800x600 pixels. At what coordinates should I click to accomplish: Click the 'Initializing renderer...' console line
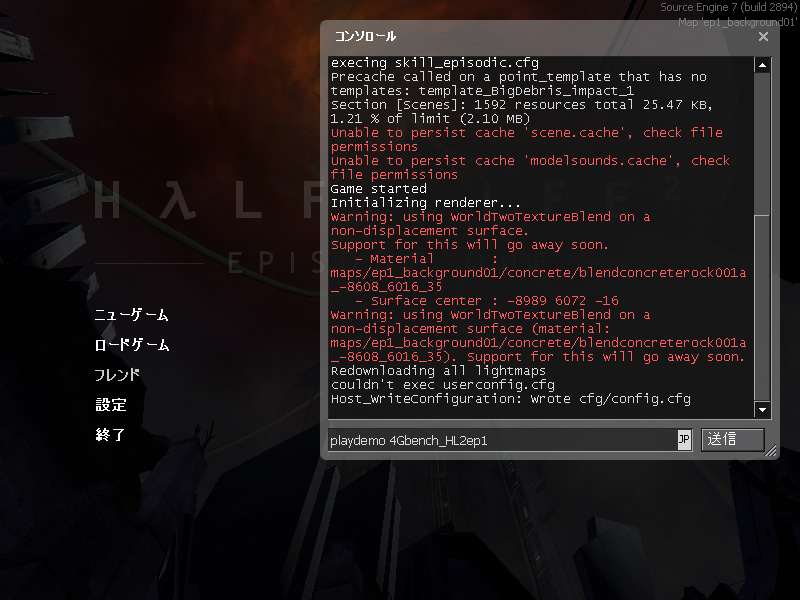pos(426,203)
